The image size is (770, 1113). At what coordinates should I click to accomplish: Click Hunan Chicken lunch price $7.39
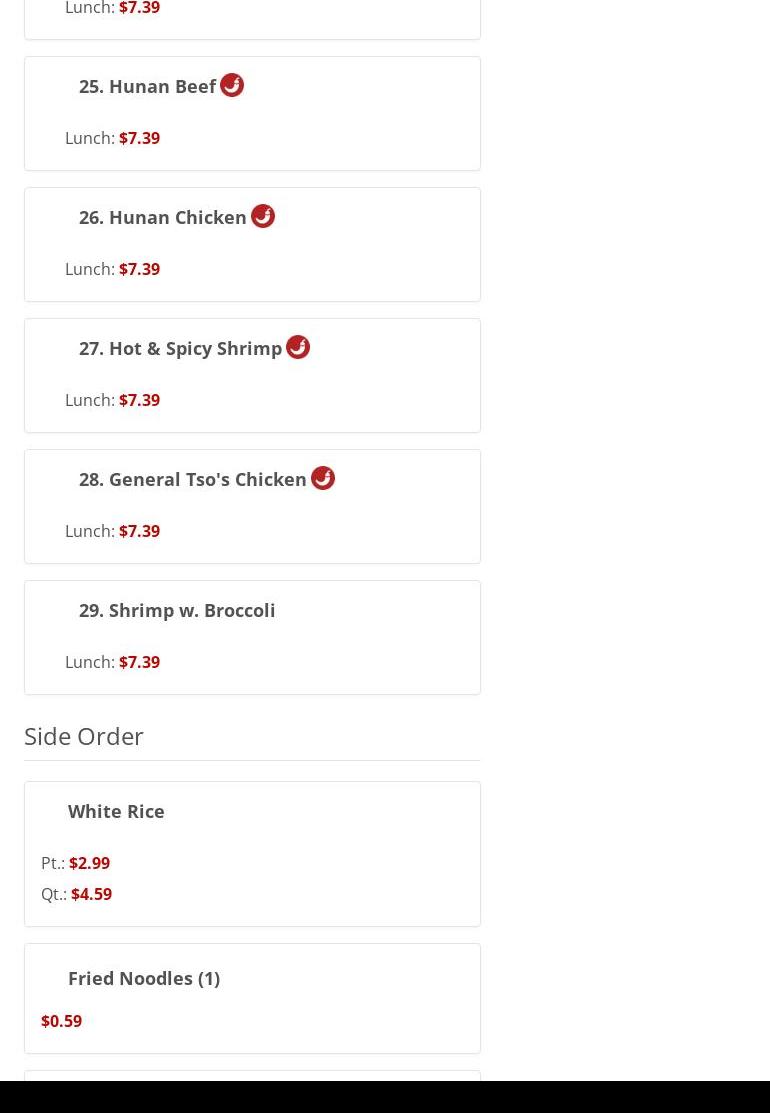[x=139, y=269]
